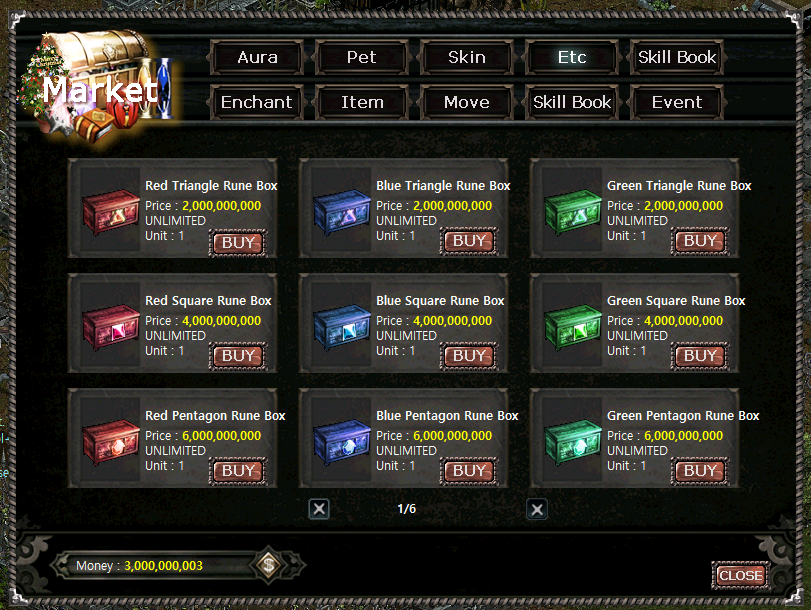This screenshot has height=610, width=811.
Task: Click the next page X button
Action: [x=537, y=510]
